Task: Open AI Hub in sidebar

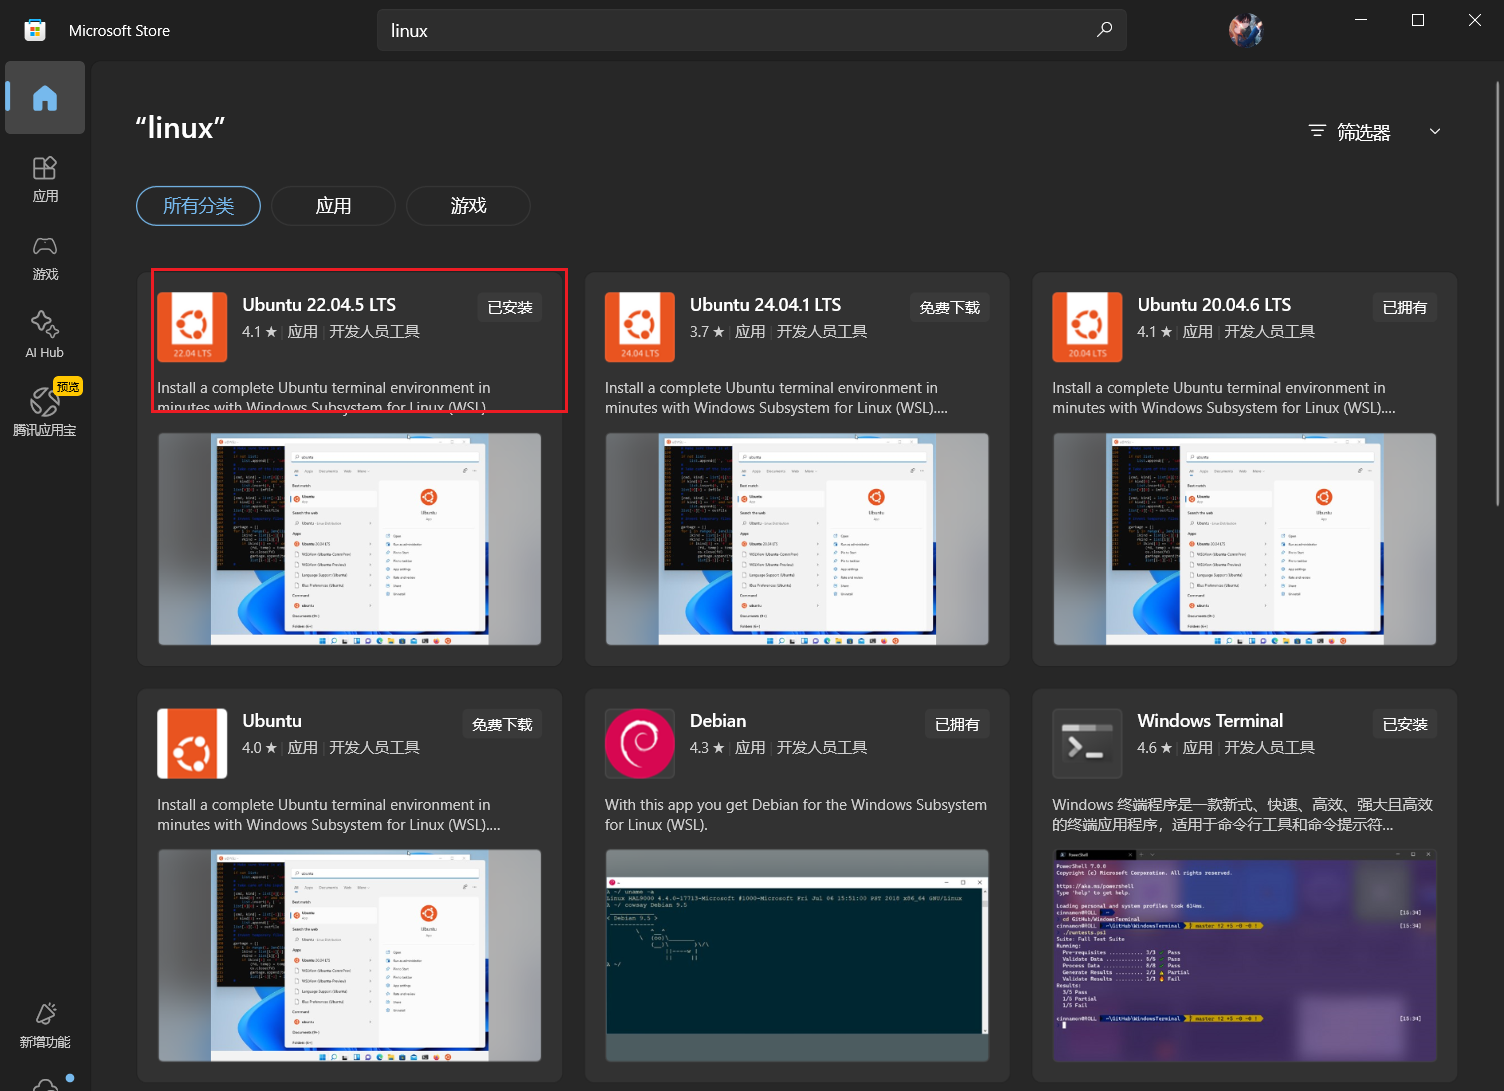Action: [x=45, y=336]
